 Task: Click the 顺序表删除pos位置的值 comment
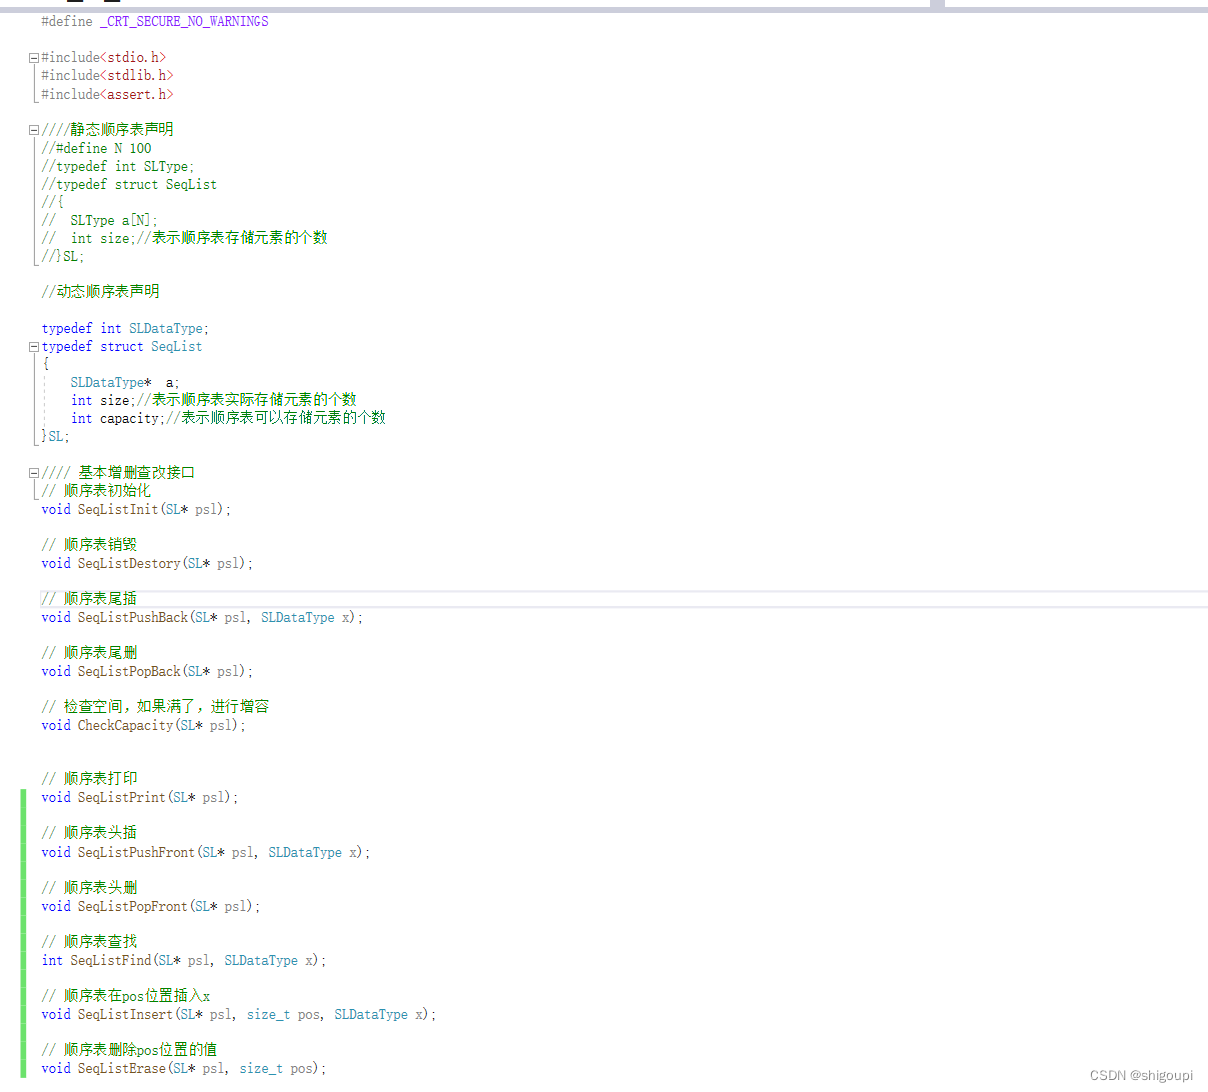129,1050
